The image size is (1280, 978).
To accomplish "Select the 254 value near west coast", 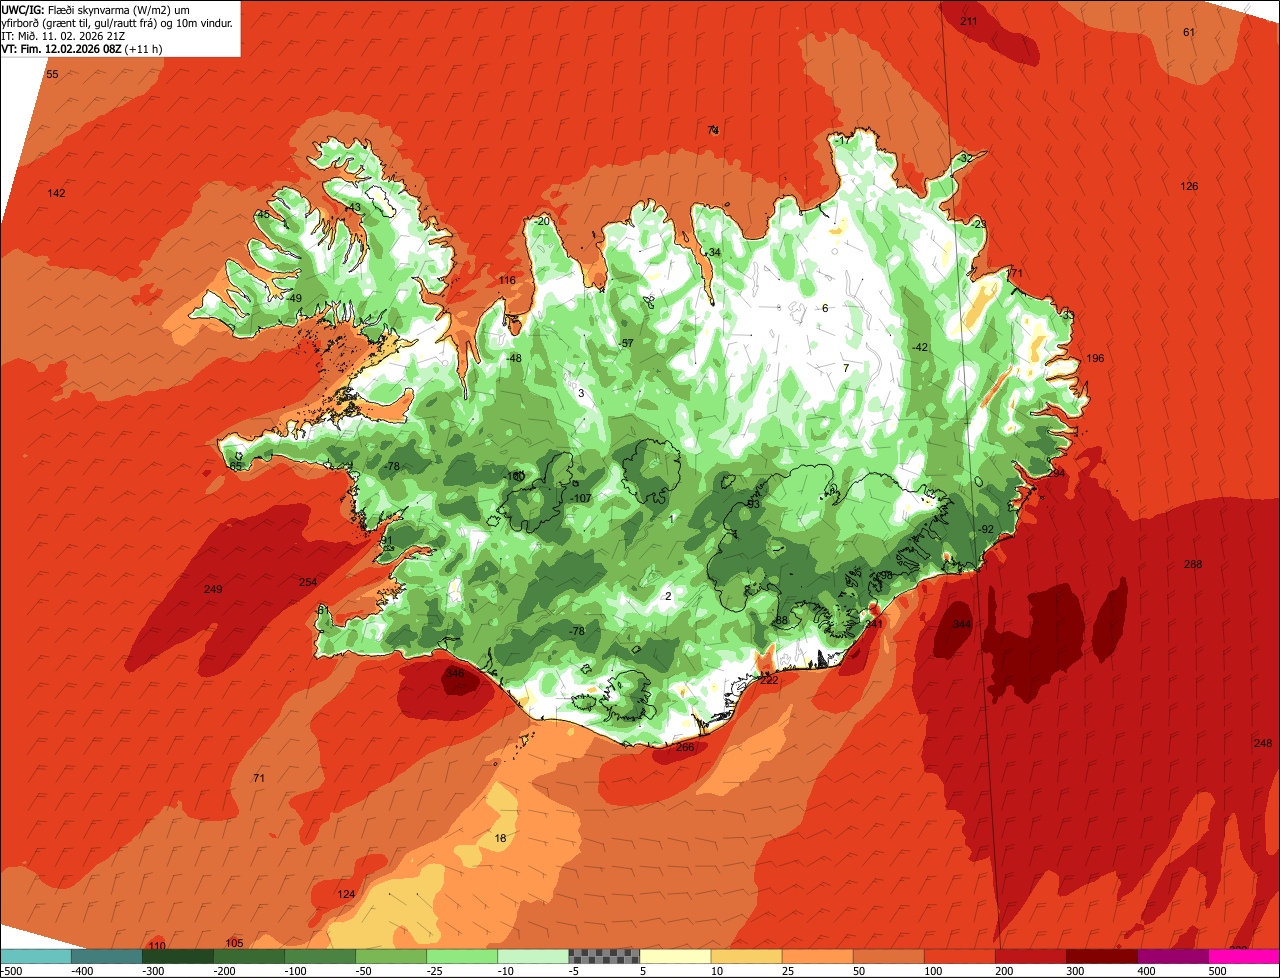I will click(x=308, y=582).
